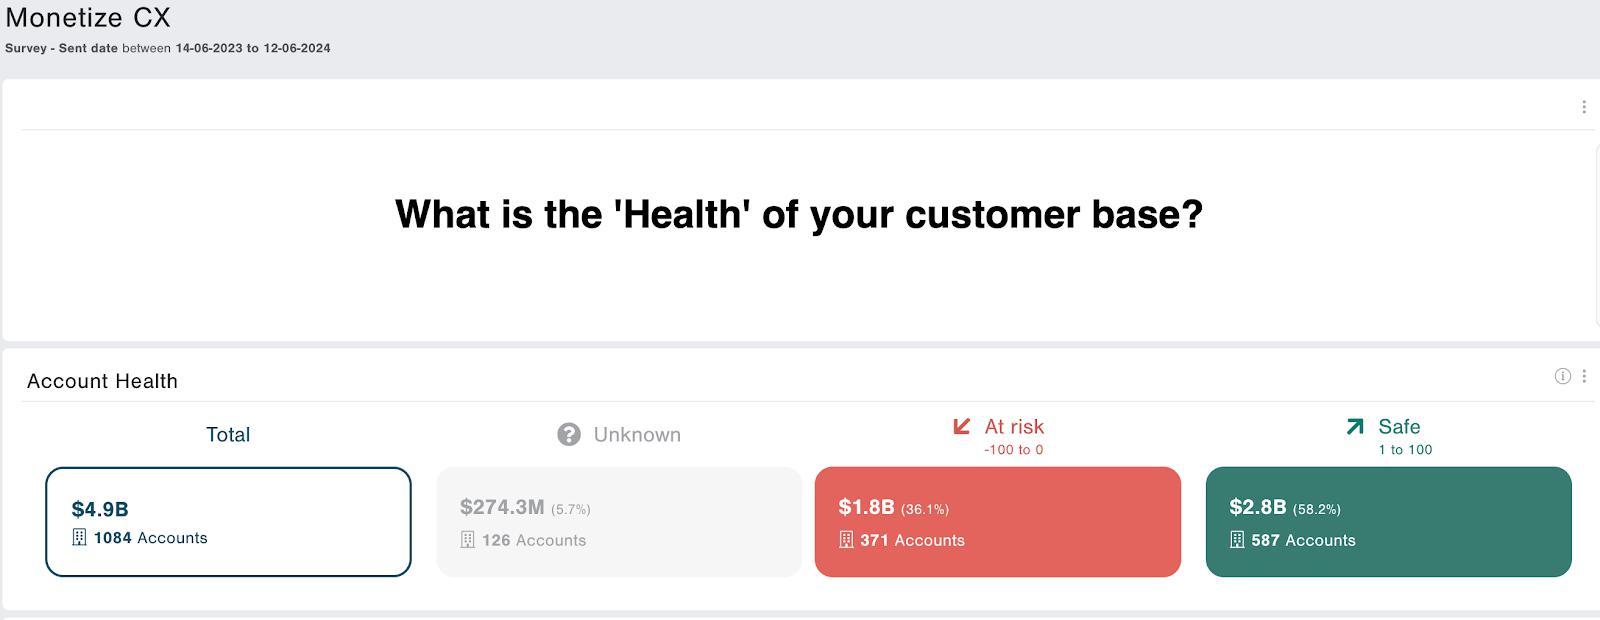The width and height of the screenshot is (1600, 620).
Task: Click the Unknown column label
Action: coord(637,435)
